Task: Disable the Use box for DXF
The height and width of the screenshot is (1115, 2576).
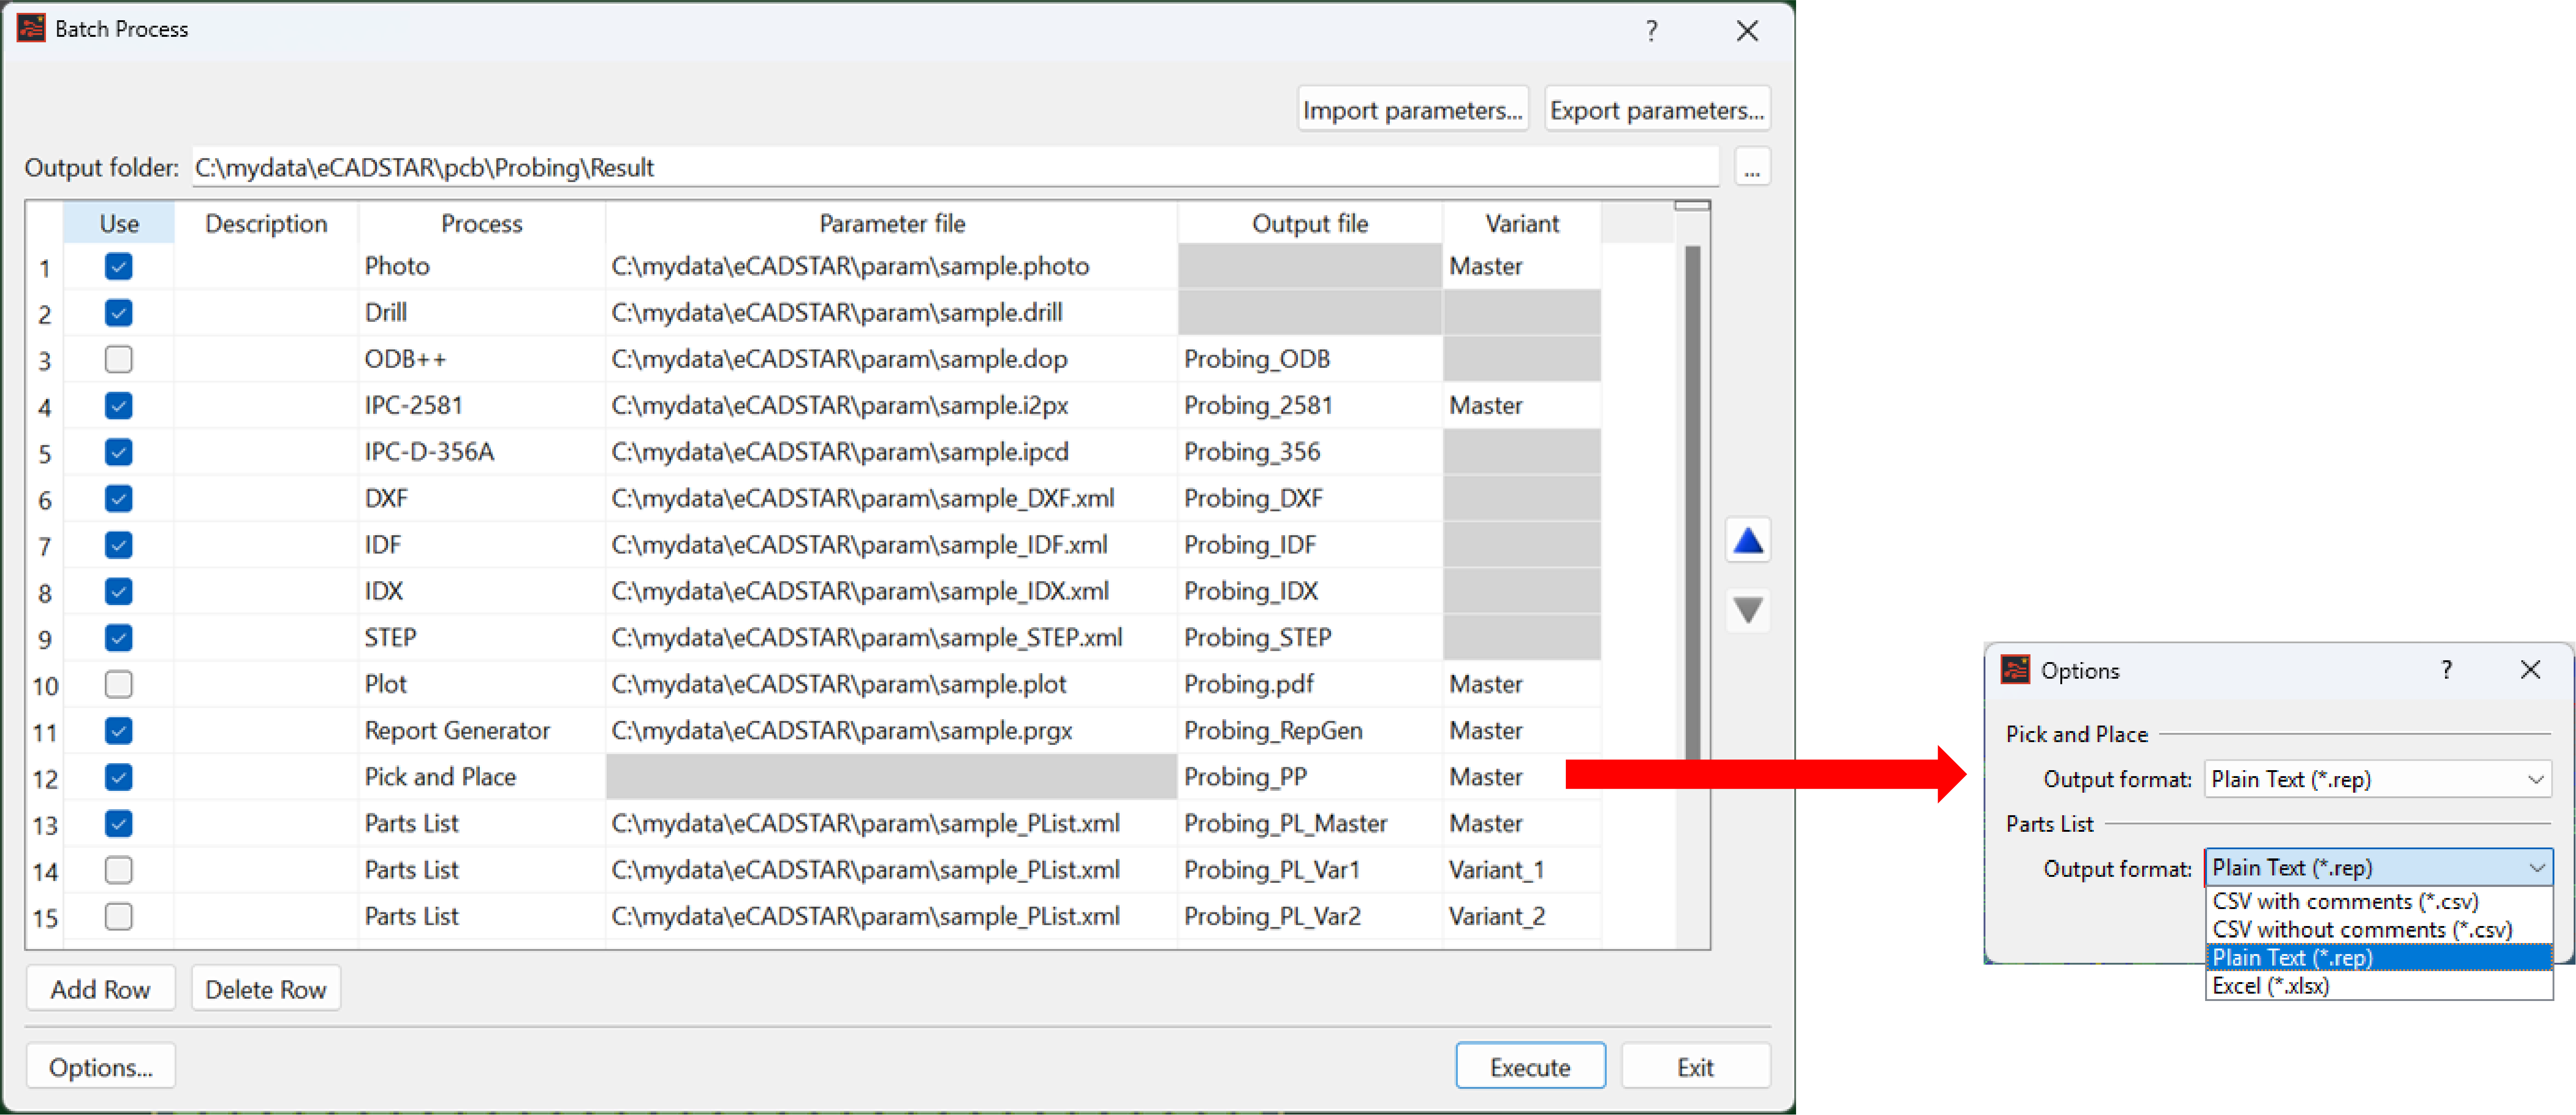Action: tap(118, 498)
